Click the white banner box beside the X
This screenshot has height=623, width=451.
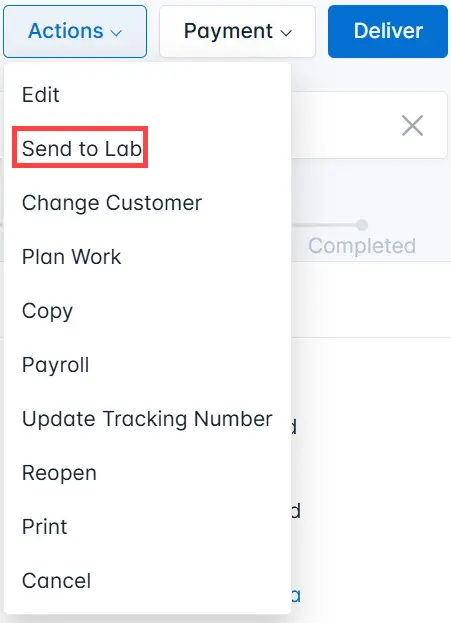click(369, 125)
